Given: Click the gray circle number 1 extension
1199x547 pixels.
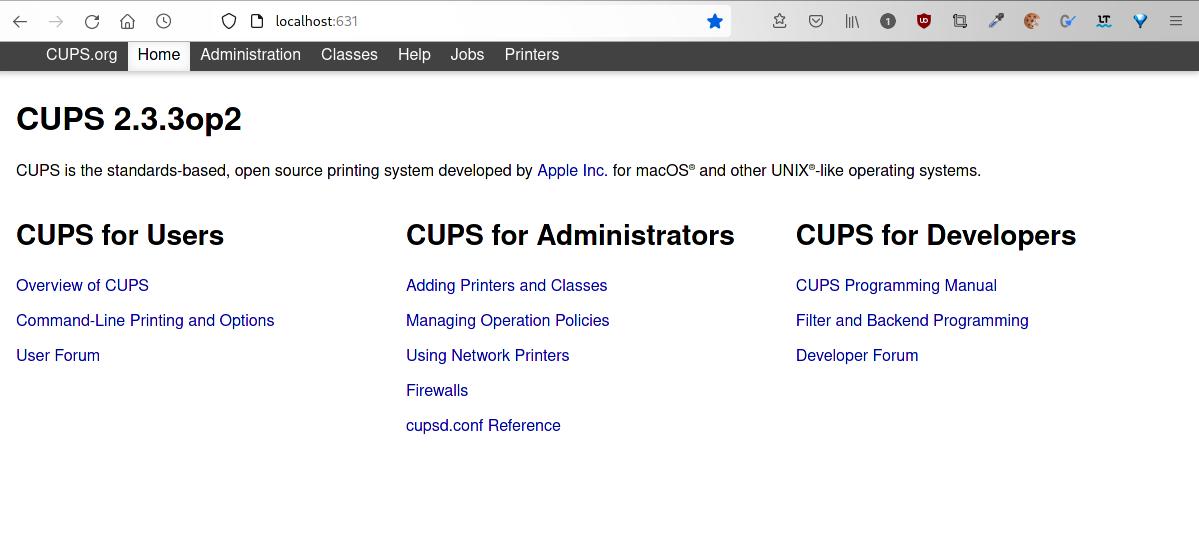Looking at the screenshot, I should click(888, 21).
